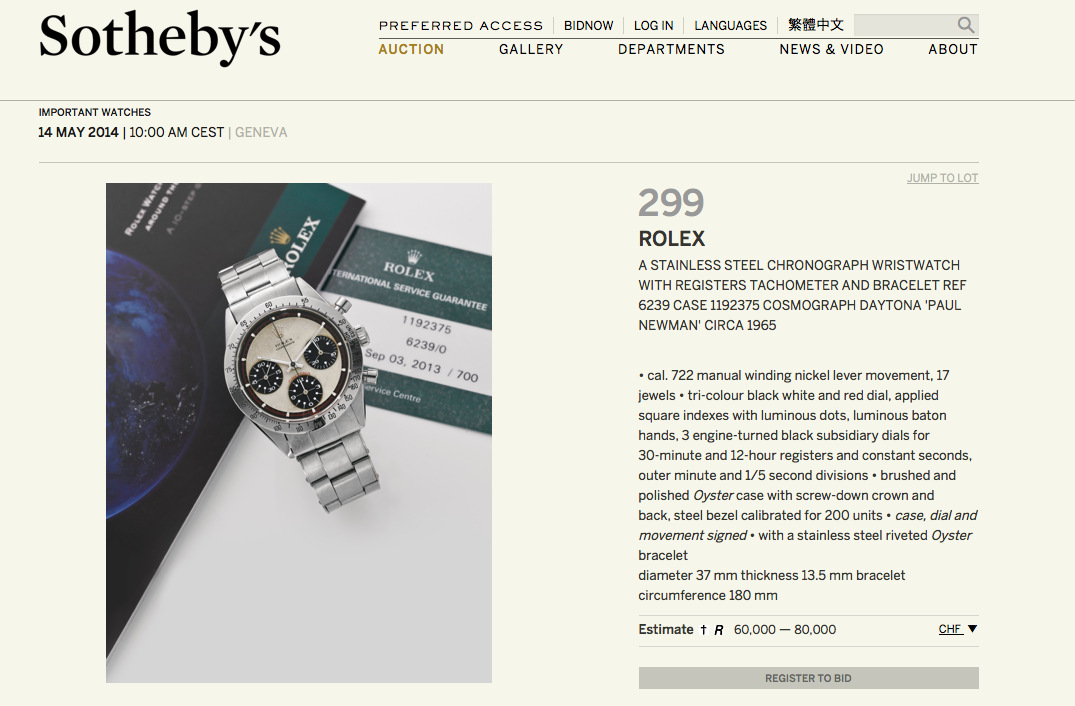Enlarge the Rolex Daytona watch photo

[299, 433]
